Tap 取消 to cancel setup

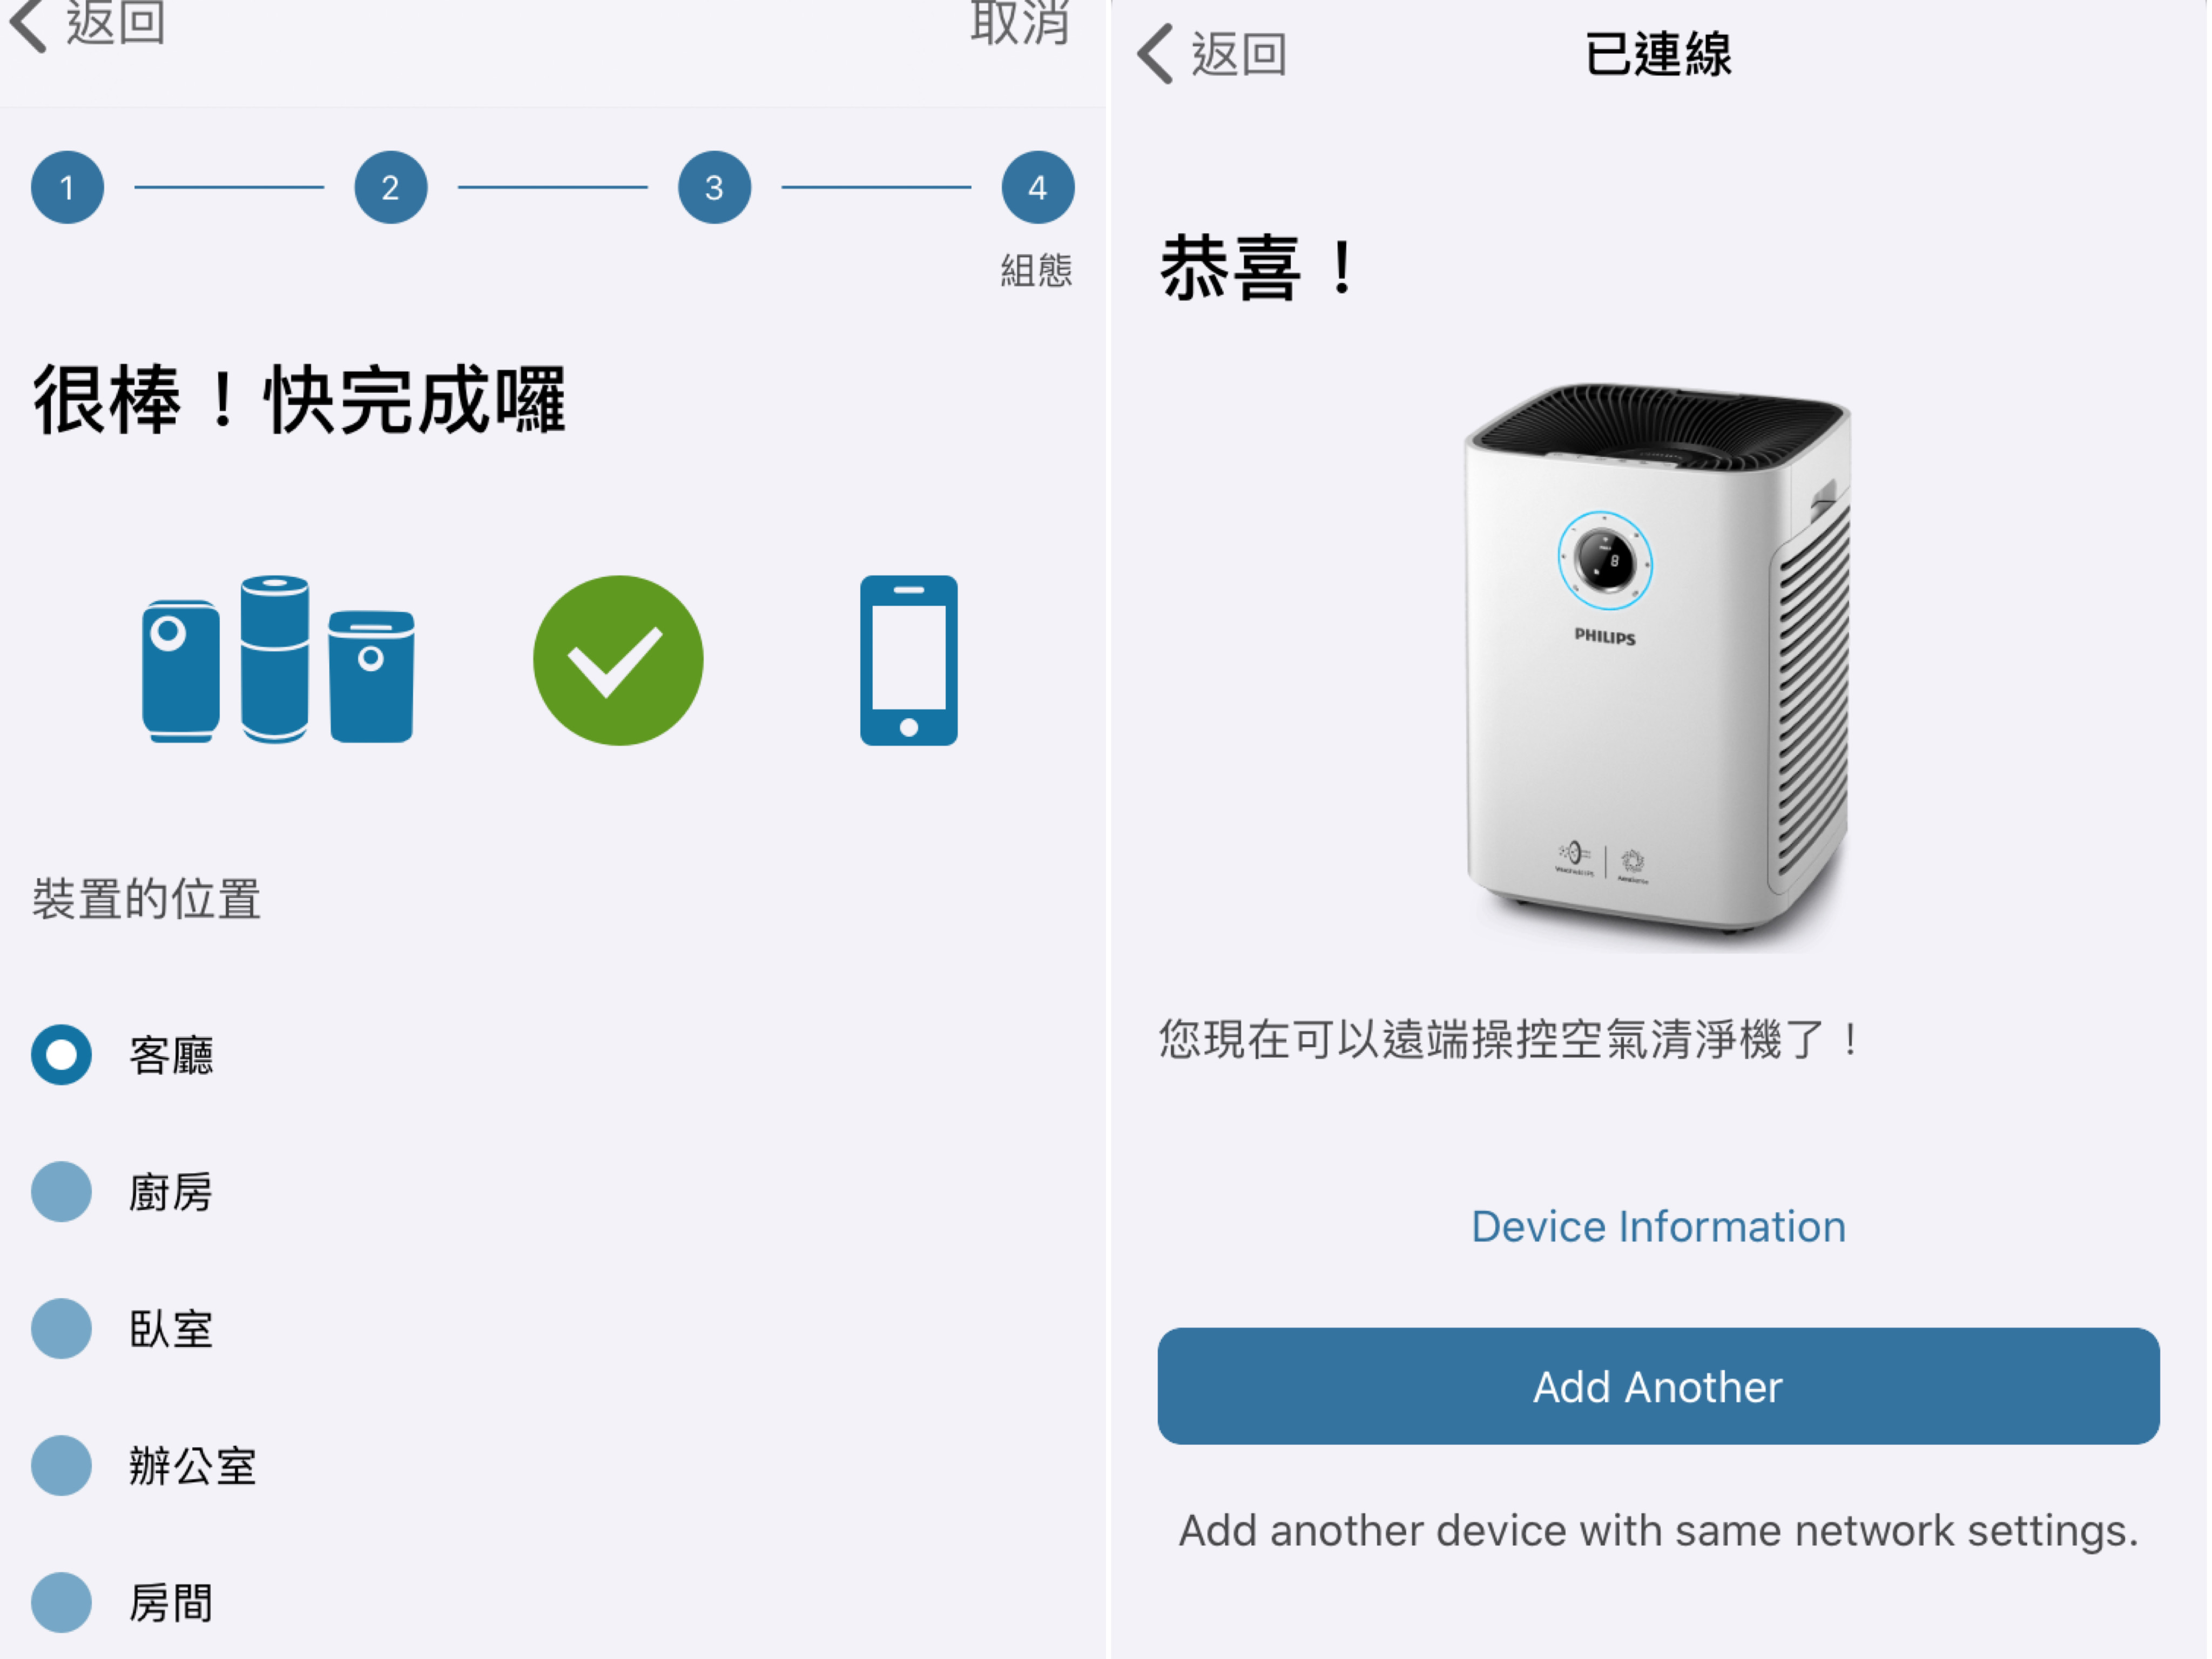(1020, 22)
